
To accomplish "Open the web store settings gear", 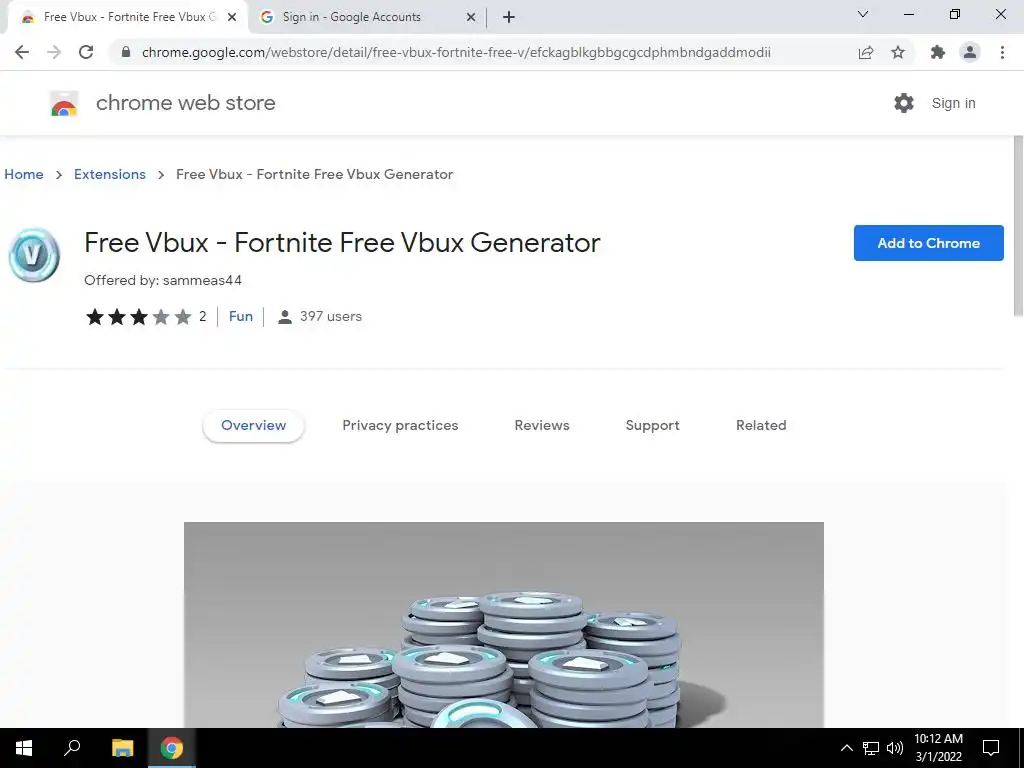I will [904, 103].
